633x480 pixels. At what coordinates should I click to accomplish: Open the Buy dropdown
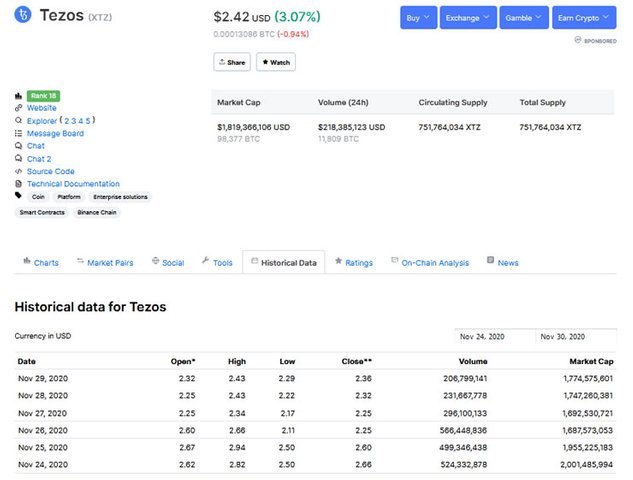(x=417, y=18)
